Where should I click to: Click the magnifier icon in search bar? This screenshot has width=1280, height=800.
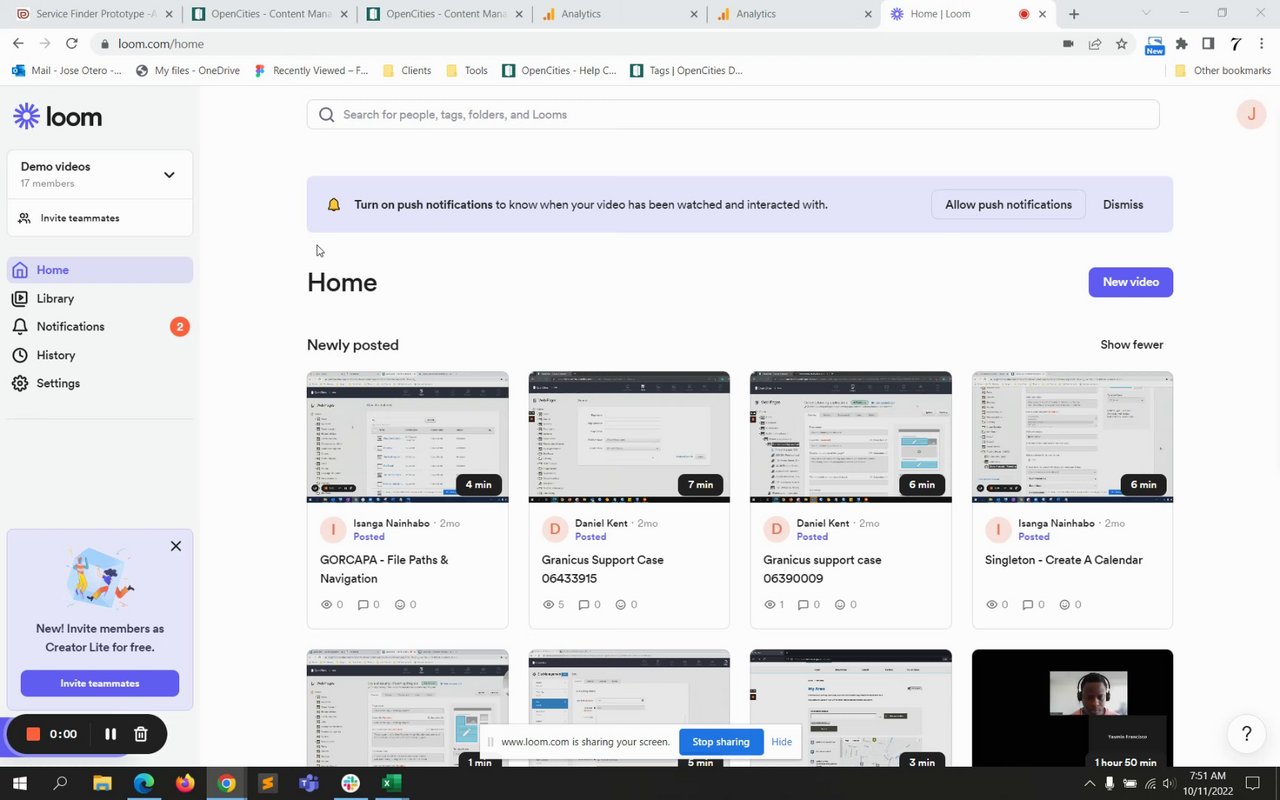pyautogui.click(x=326, y=114)
